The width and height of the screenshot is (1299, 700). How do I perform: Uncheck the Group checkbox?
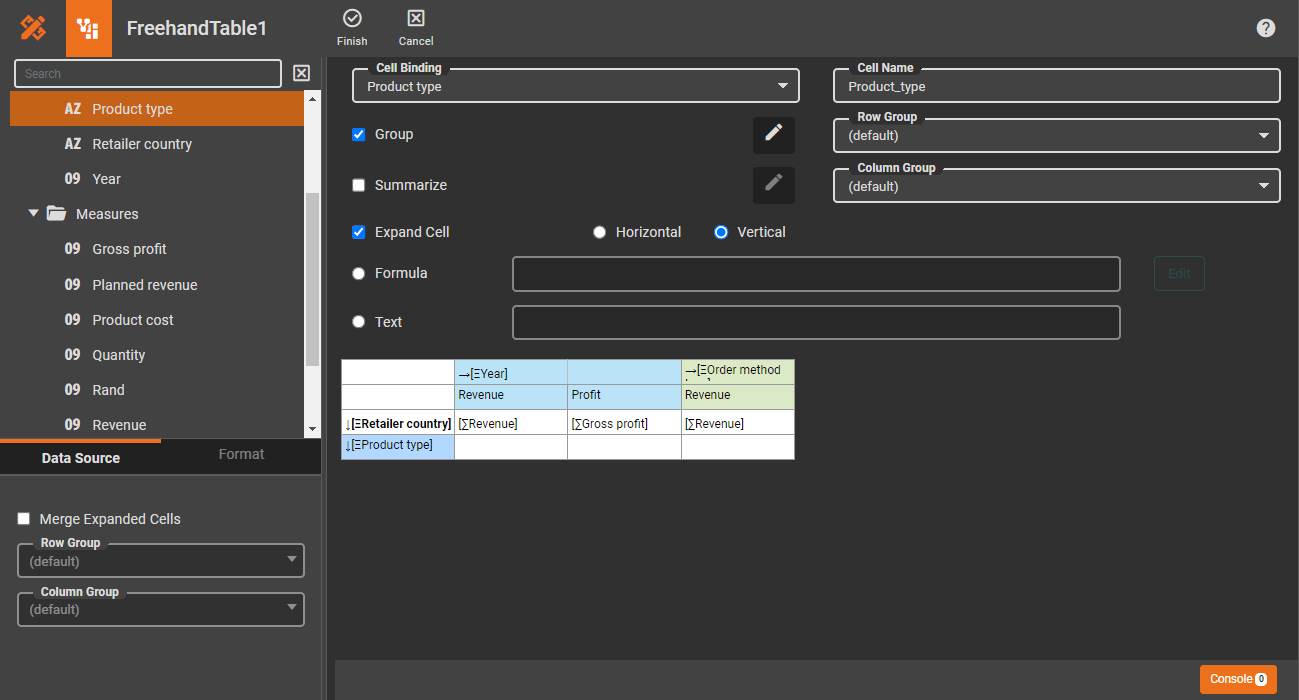359,134
